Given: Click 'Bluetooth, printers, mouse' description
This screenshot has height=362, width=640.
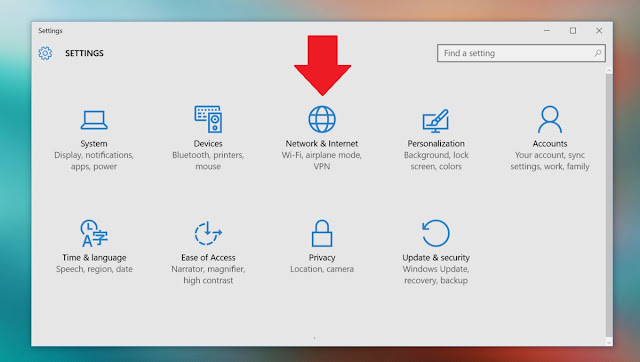Looking at the screenshot, I should [x=208, y=161].
